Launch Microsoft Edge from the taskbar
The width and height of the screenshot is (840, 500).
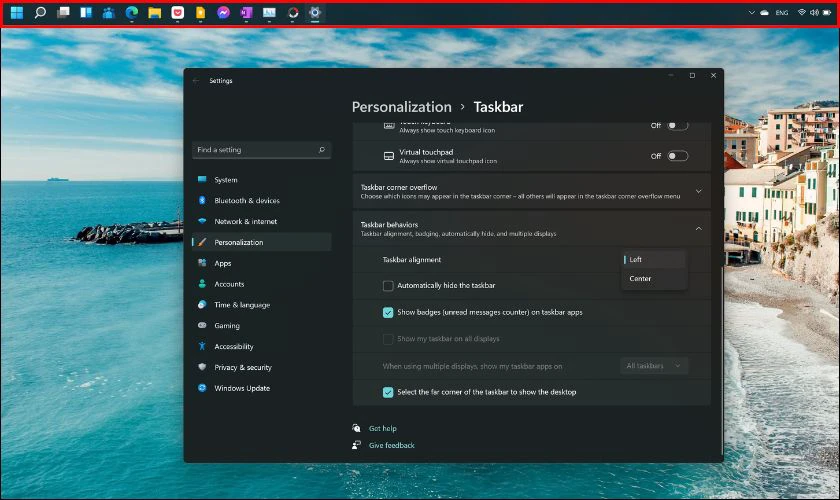coord(132,12)
